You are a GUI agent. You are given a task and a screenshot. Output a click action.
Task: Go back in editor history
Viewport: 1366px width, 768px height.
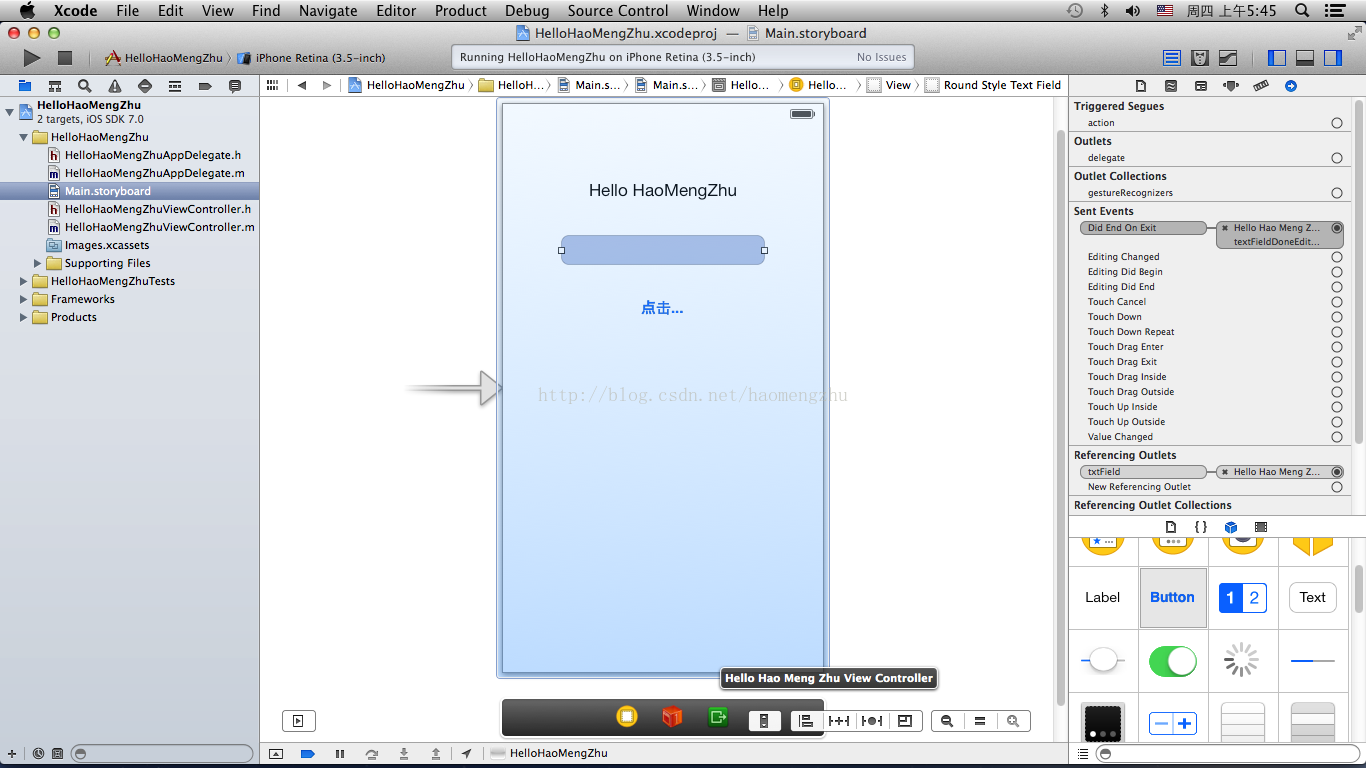pyautogui.click(x=302, y=85)
